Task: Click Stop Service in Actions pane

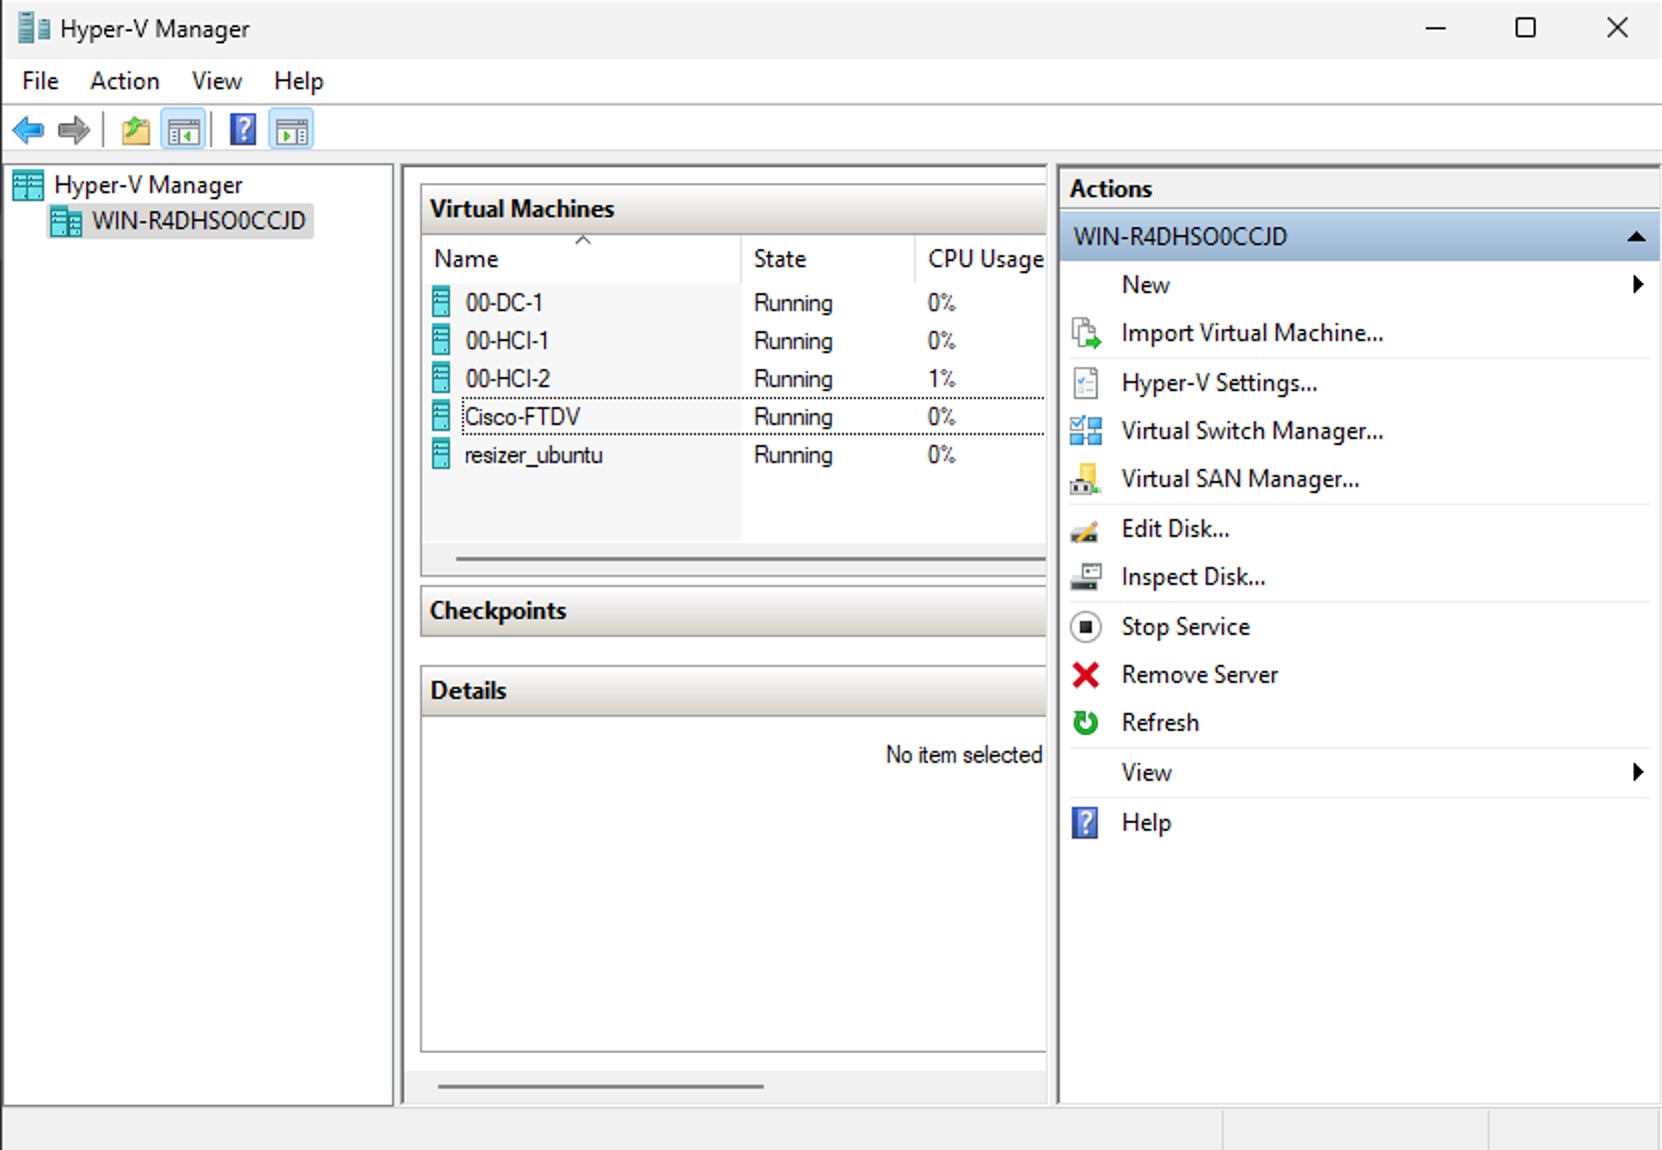Action: pyautogui.click(x=1185, y=627)
